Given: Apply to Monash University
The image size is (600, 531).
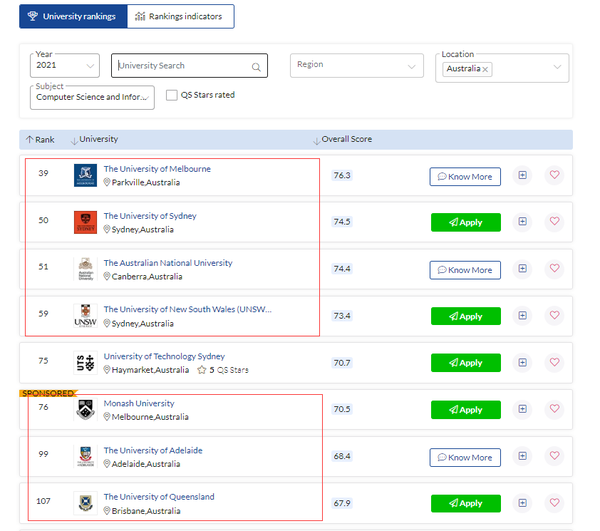Looking at the screenshot, I should pyautogui.click(x=466, y=410).
